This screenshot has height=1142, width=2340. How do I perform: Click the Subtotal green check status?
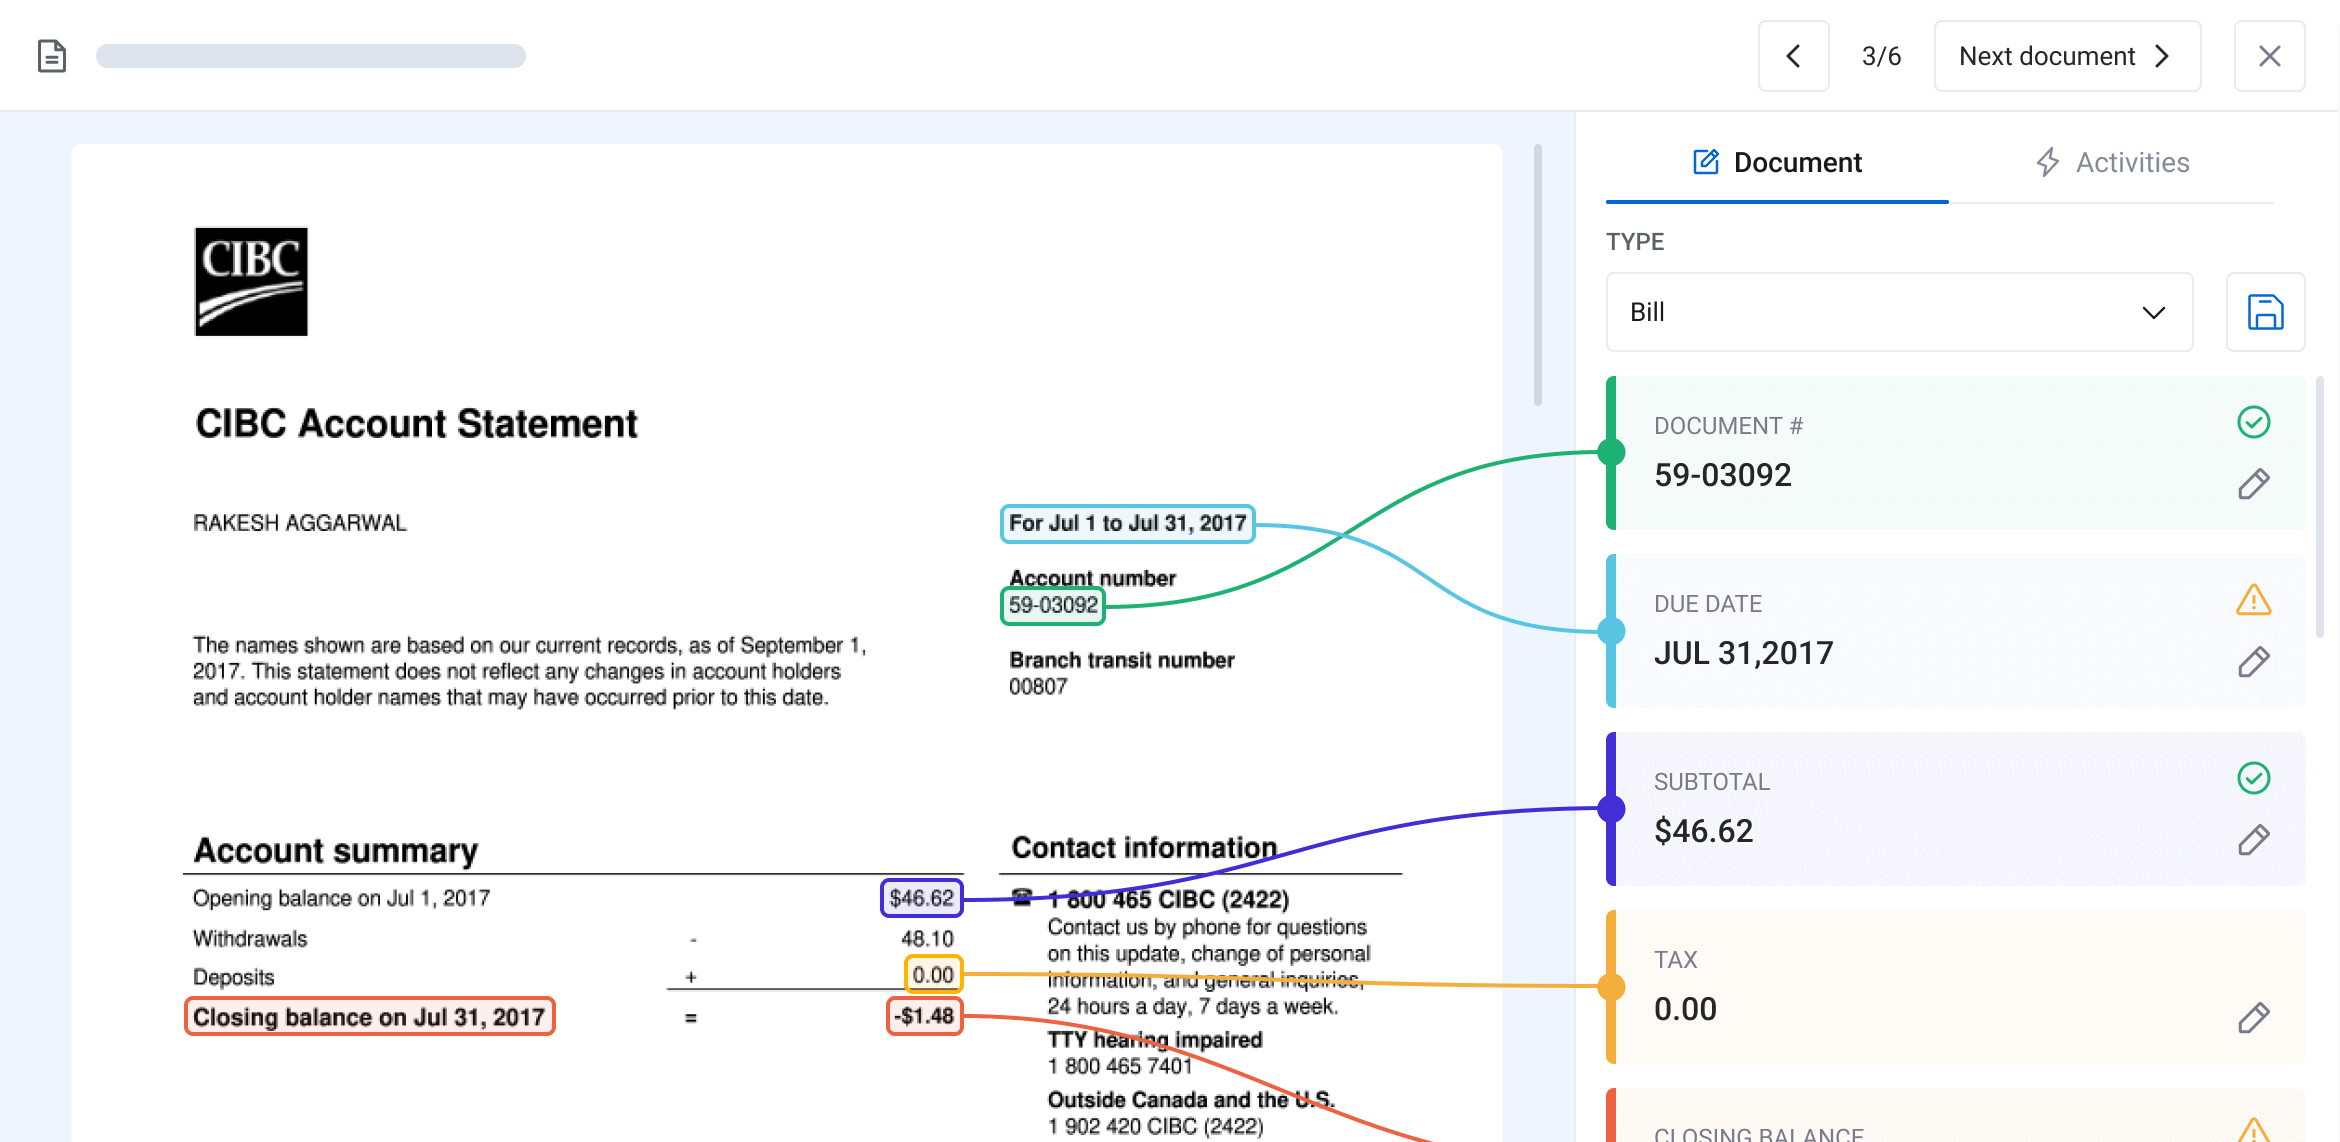[2253, 778]
